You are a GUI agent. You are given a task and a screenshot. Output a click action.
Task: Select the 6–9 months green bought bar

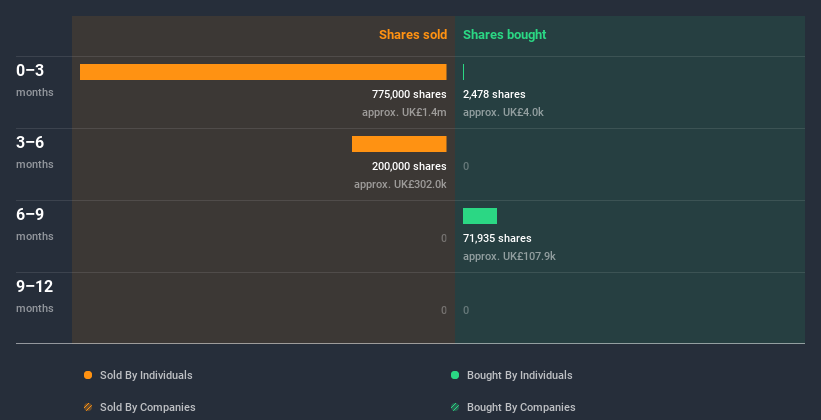pyautogui.click(x=480, y=216)
